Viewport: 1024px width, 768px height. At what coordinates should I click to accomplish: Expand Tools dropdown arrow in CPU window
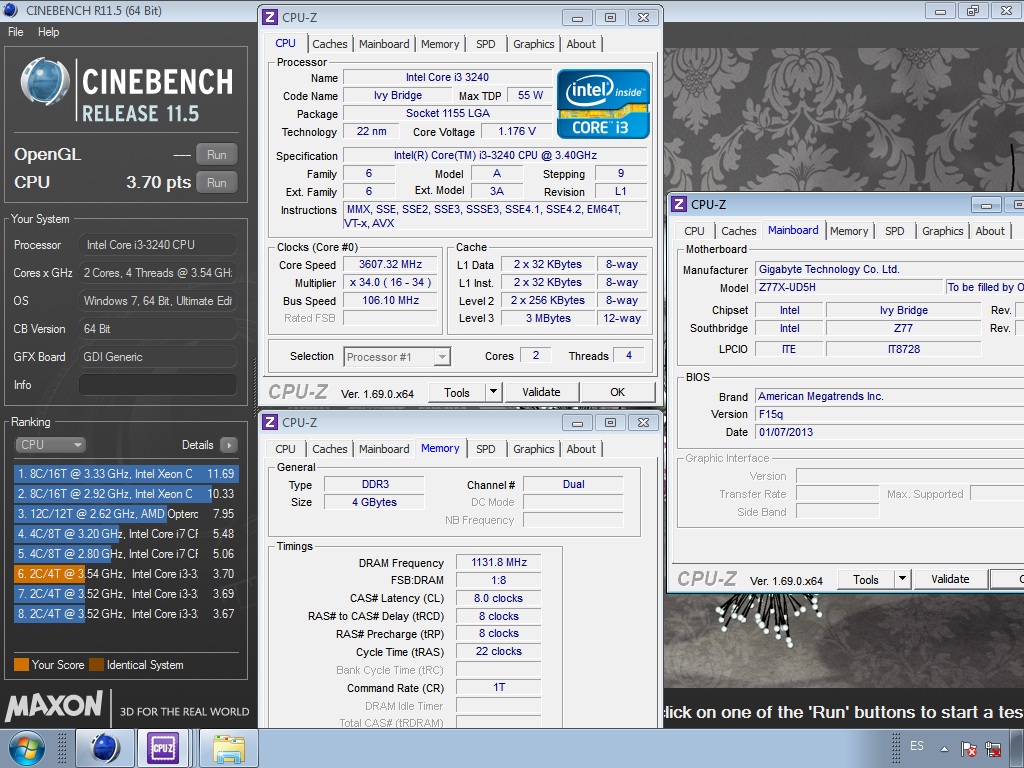click(x=493, y=392)
